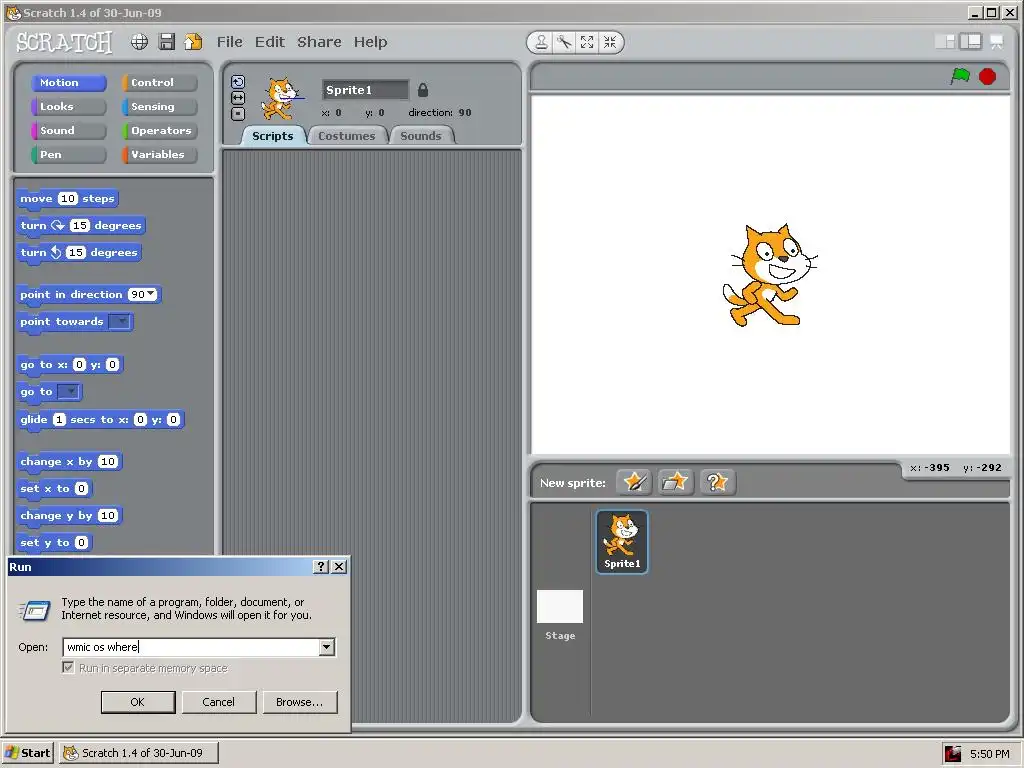Switch to the Scripts tab
The width and height of the screenshot is (1024, 768).
(x=272, y=136)
